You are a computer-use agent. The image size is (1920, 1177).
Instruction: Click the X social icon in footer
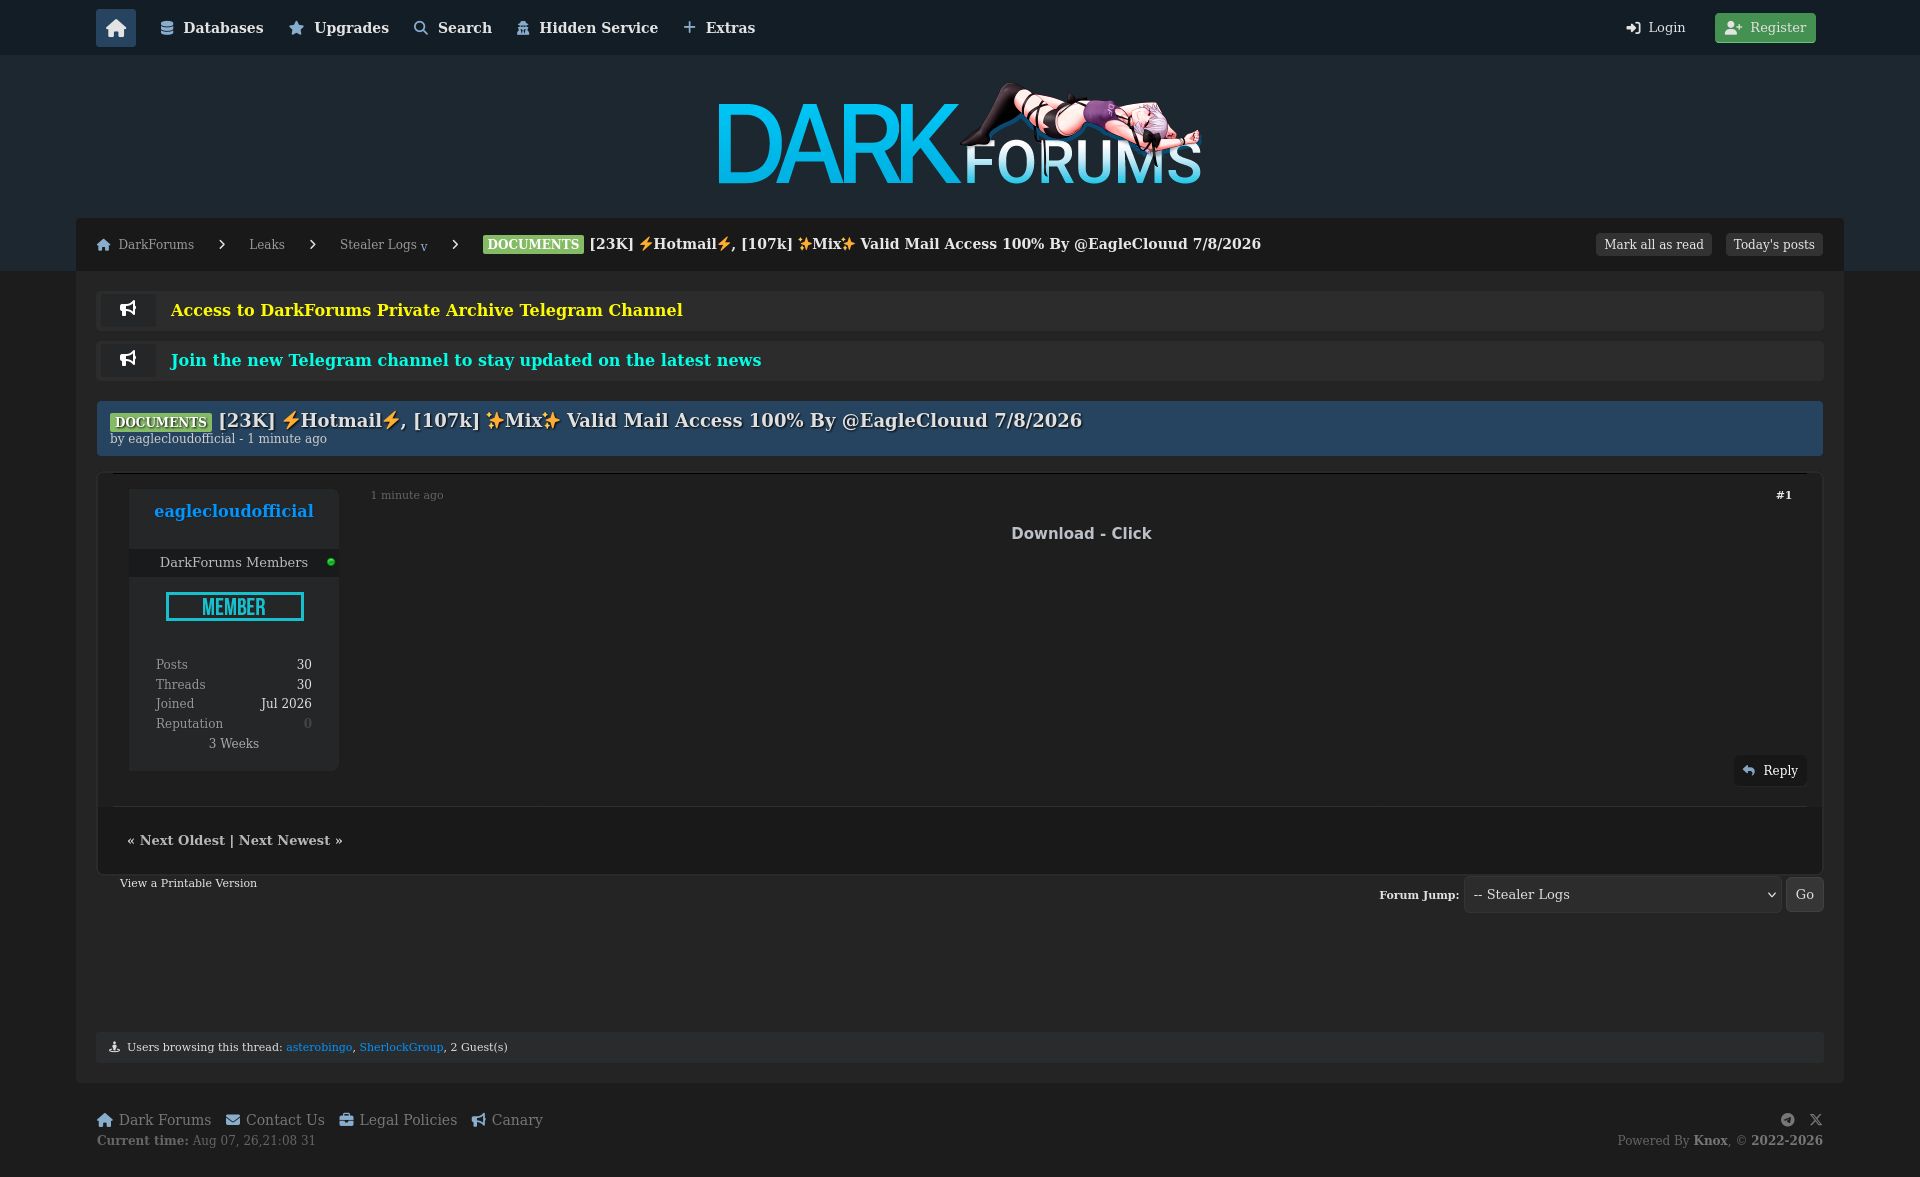1816,1121
